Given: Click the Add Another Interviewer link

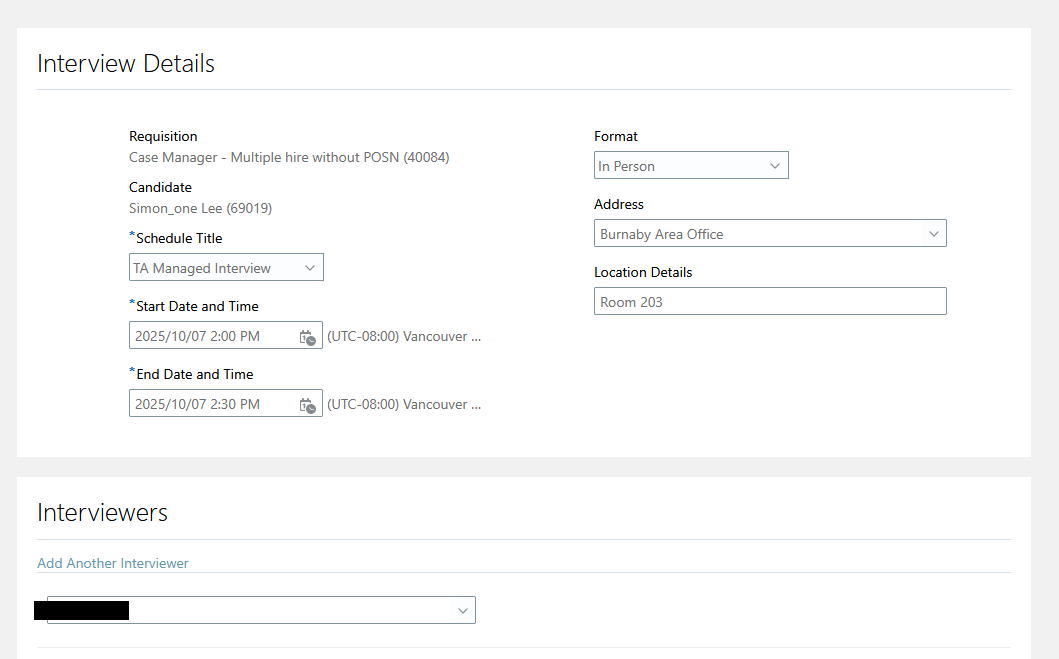Looking at the screenshot, I should pos(113,563).
